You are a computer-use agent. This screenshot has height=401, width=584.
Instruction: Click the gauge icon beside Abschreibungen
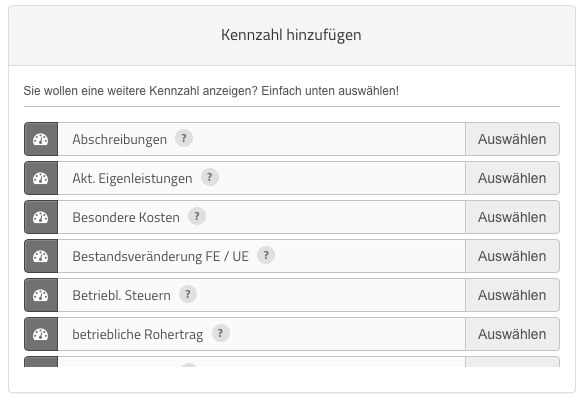(41, 139)
